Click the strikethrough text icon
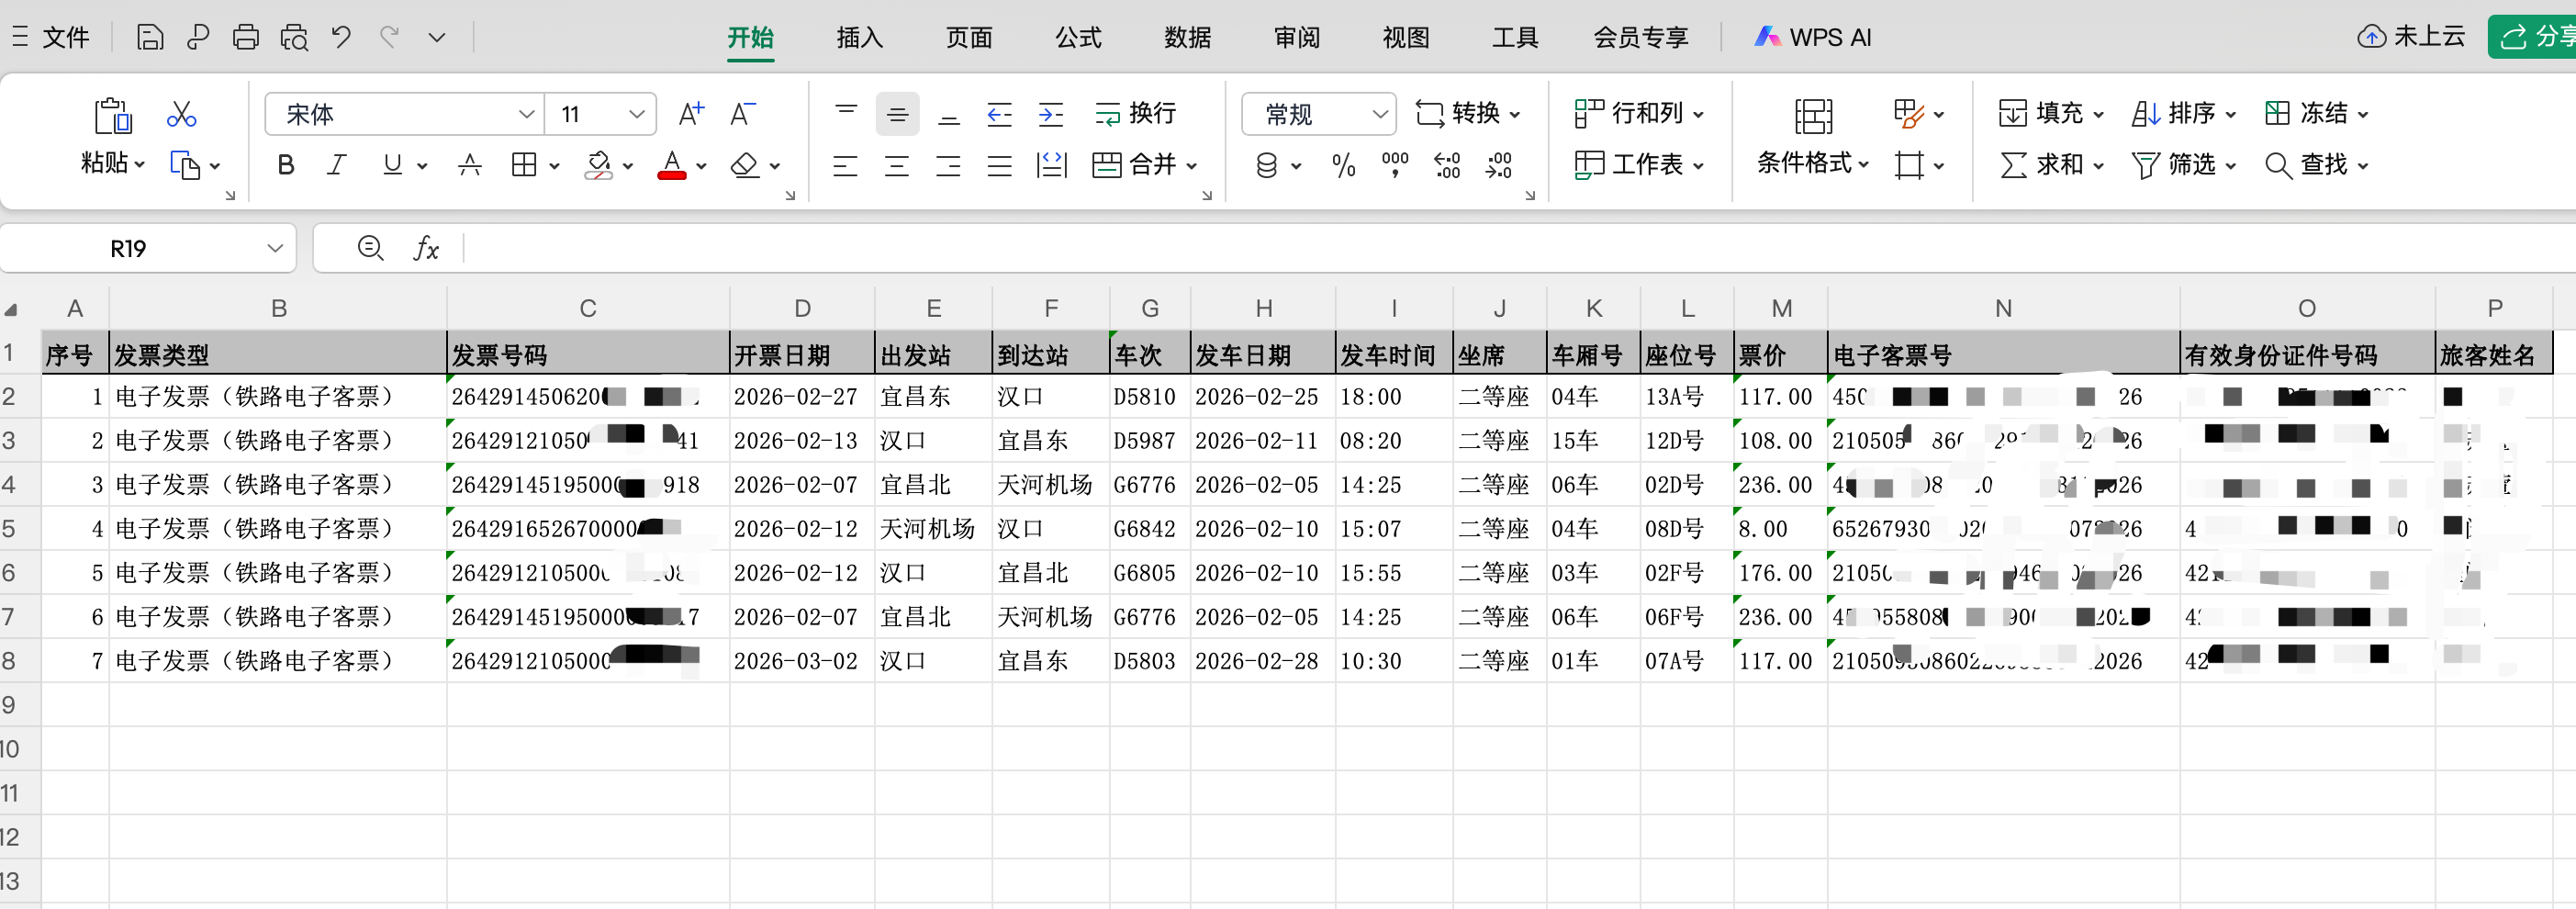The width and height of the screenshot is (2576, 909). pyautogui.click(x=469, y=165)
